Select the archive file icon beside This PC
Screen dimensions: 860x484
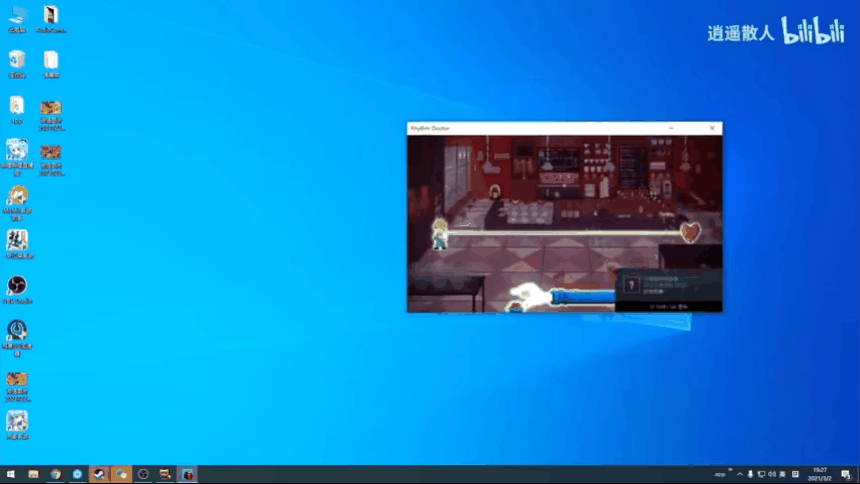[x=51, y=19]
